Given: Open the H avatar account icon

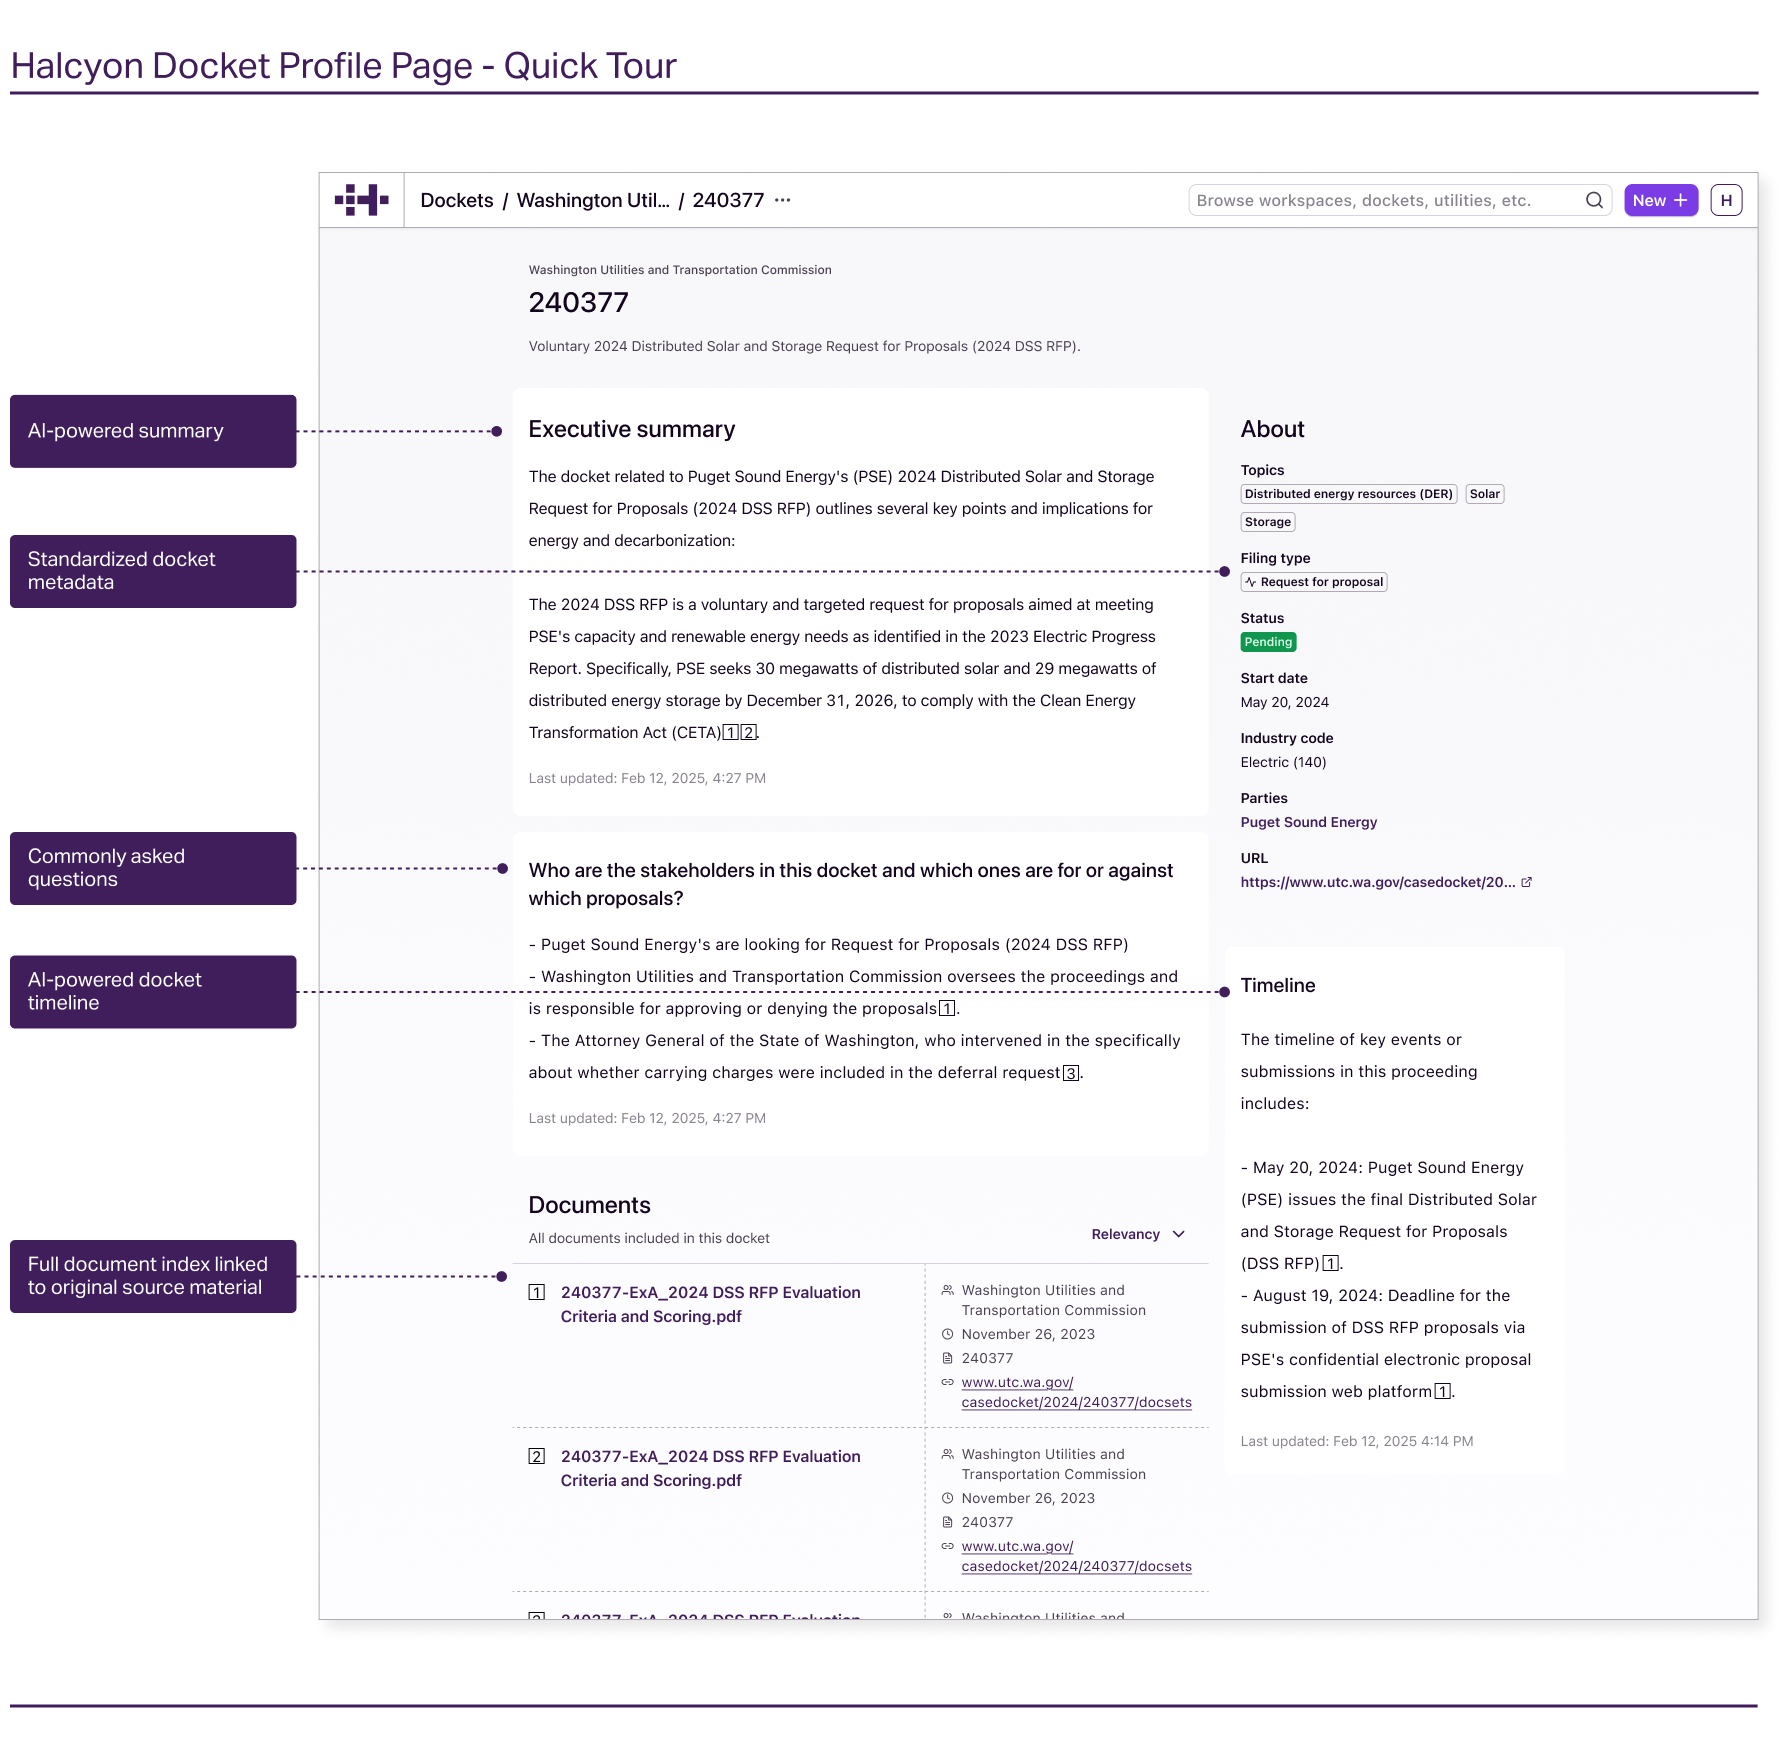Looking at the screenshot, I should pos(1726,200).
